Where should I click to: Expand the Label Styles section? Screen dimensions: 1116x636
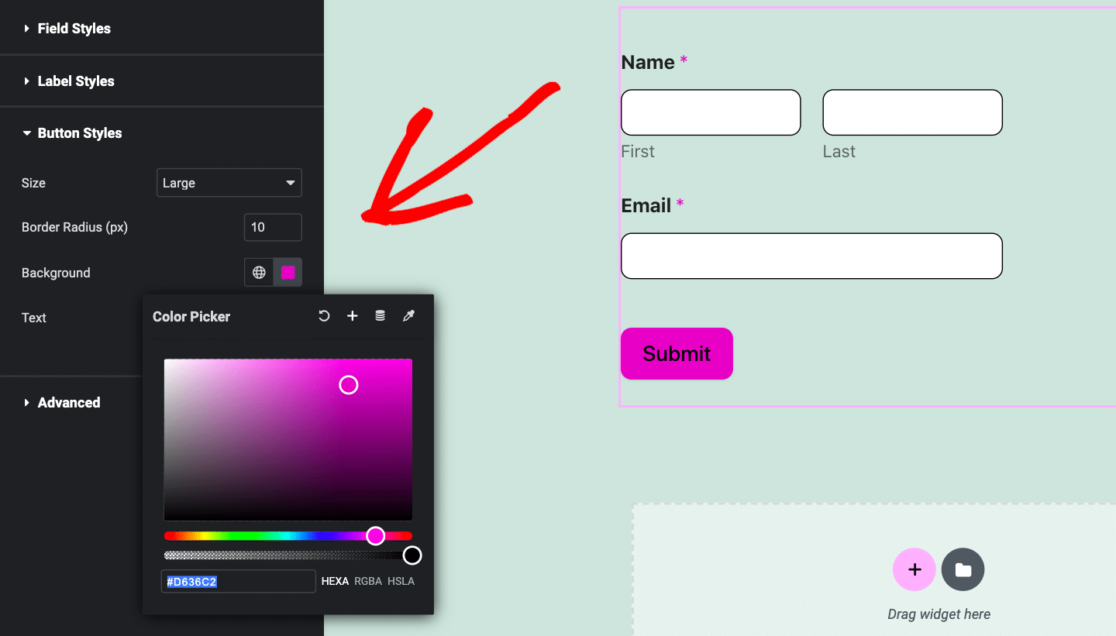coord(162,81)
